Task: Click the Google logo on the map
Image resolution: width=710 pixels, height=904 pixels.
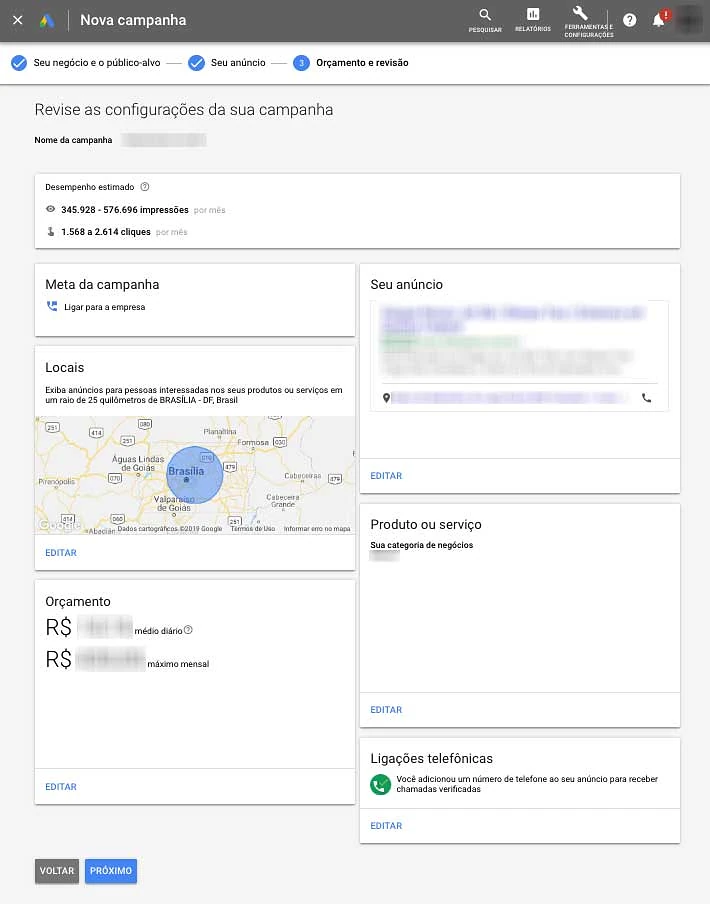Action: click(x=59, y=524)
